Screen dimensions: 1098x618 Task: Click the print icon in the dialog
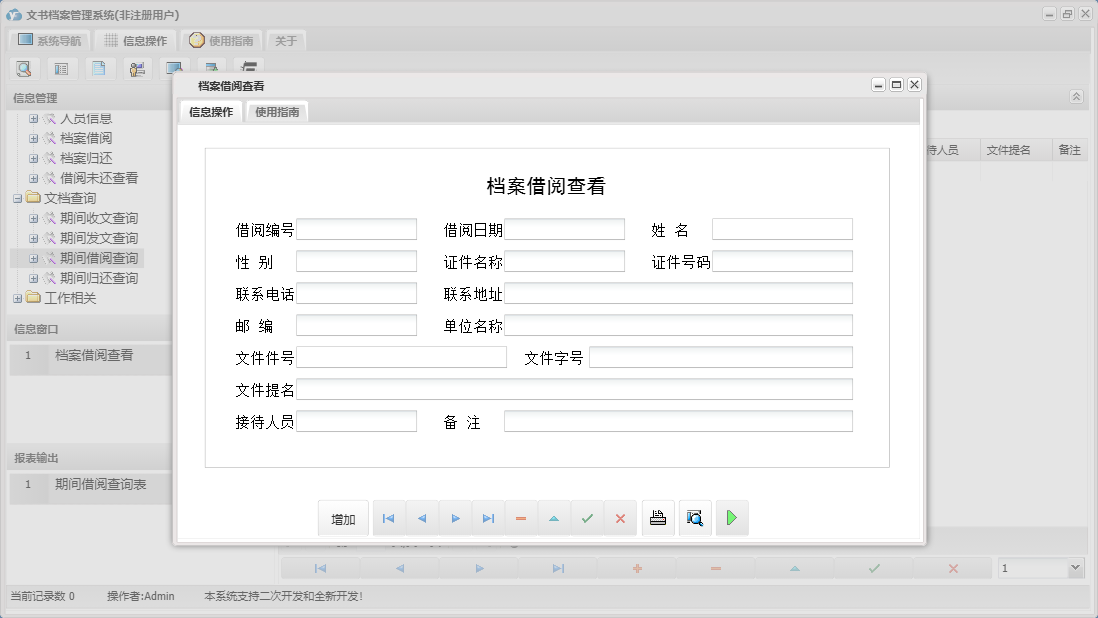658,517
